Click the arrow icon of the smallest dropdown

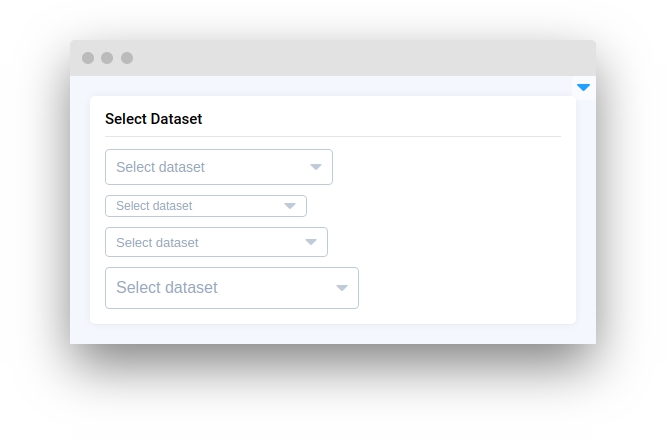tap(290, 206)
